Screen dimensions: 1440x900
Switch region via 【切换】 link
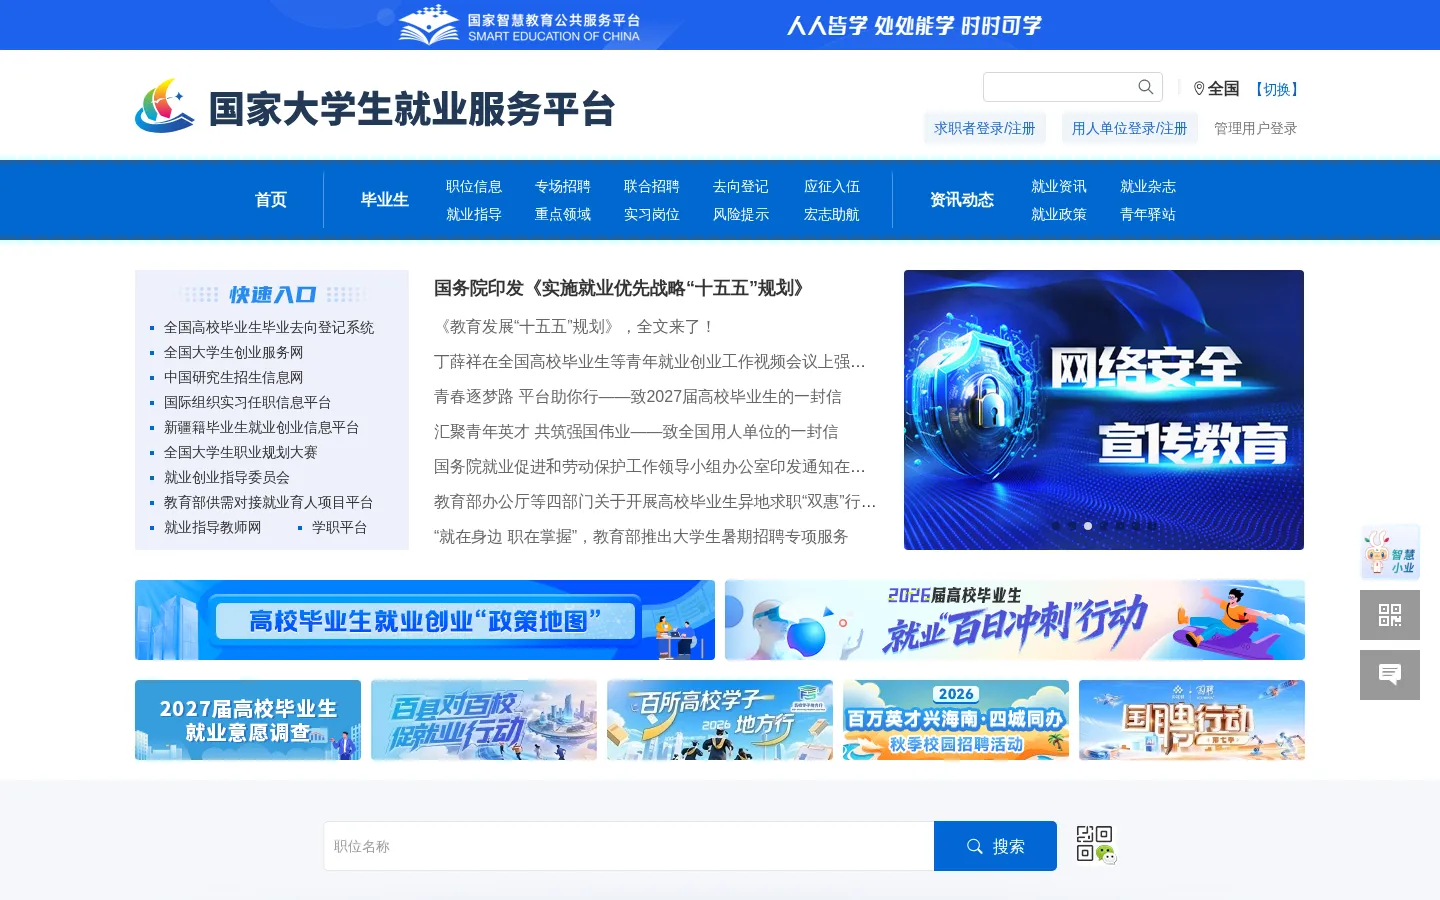(1277, 89)
